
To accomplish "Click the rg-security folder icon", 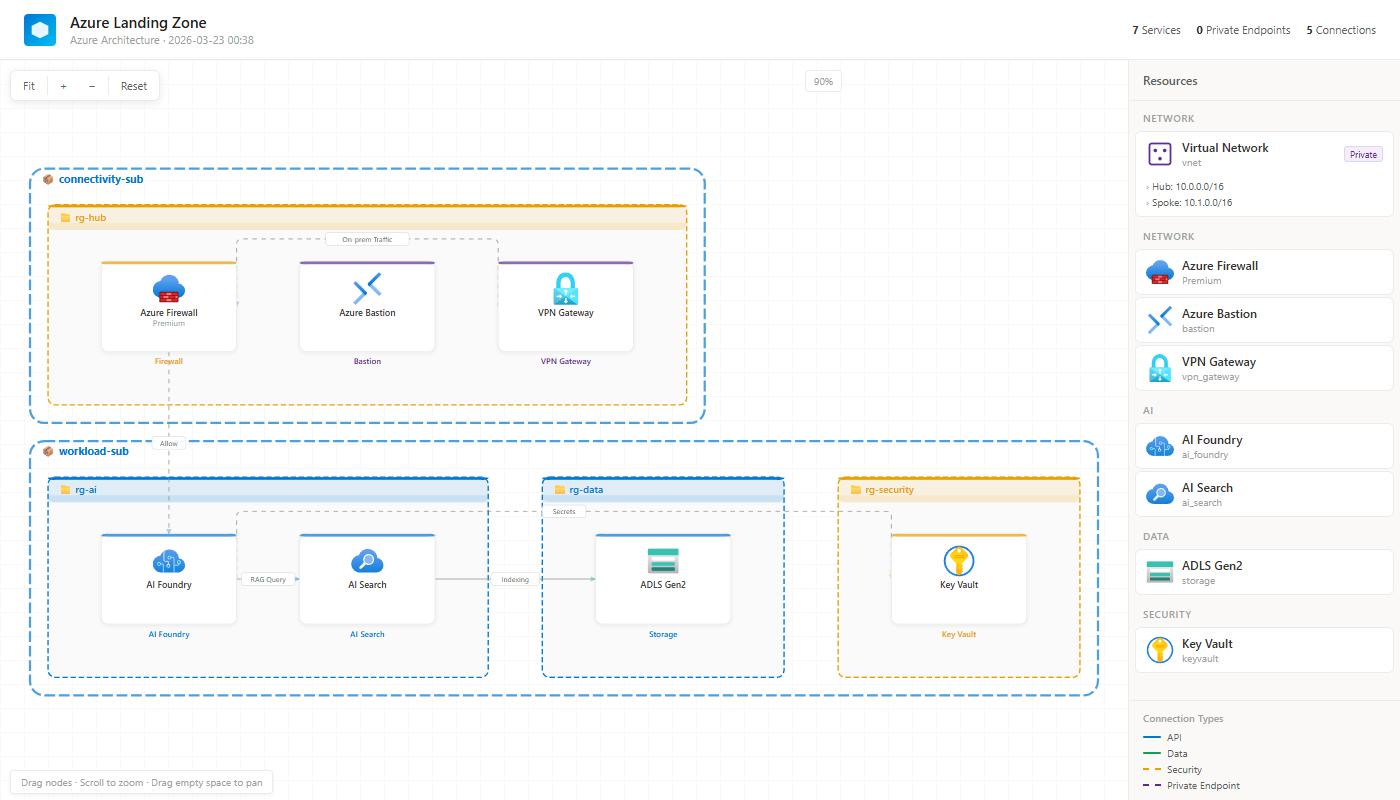I will click(x=856, y=490).
